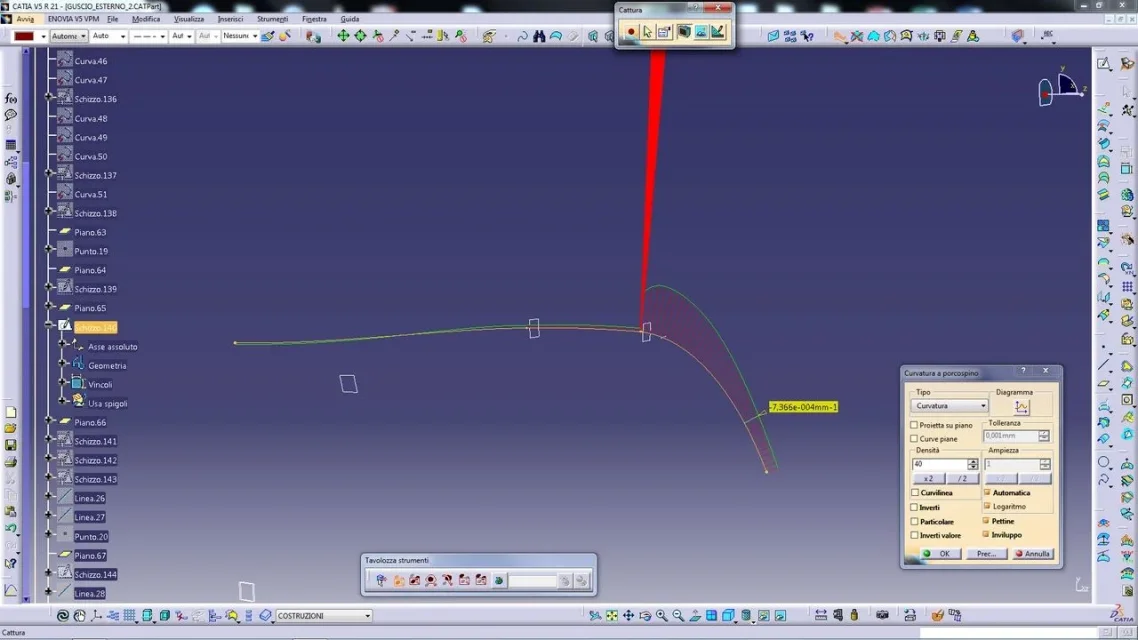Select the Rotate view tool
This screenshot has height=640, width=1138.
point(645,615)
